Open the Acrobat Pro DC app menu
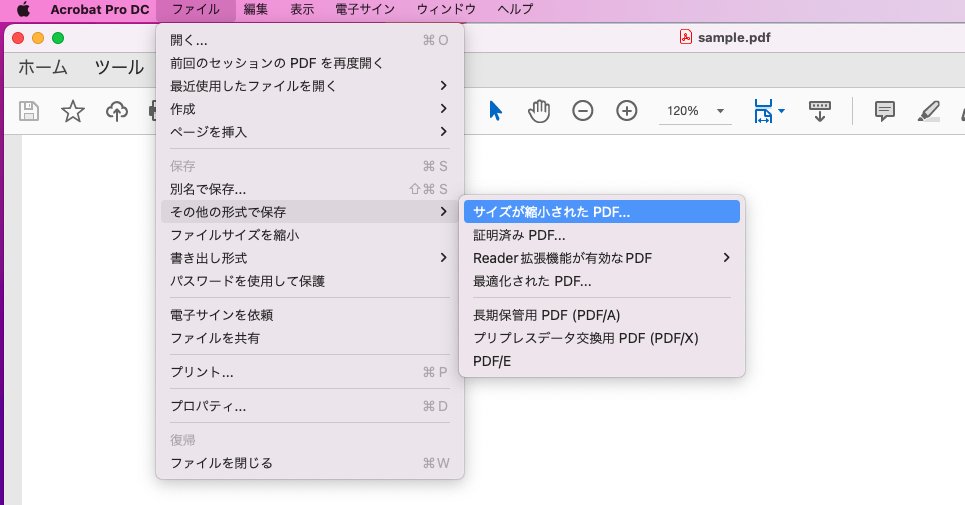 (100, 9)
